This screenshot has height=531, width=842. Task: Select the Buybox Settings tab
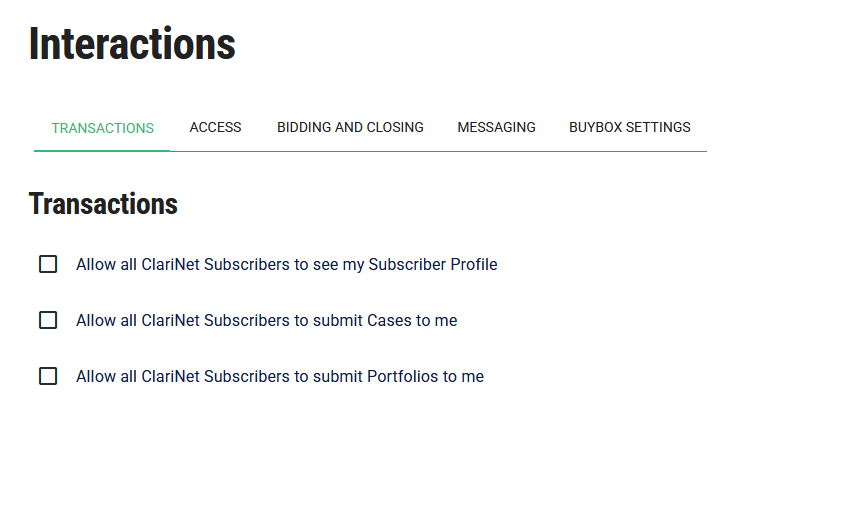(x=629, y=127)
